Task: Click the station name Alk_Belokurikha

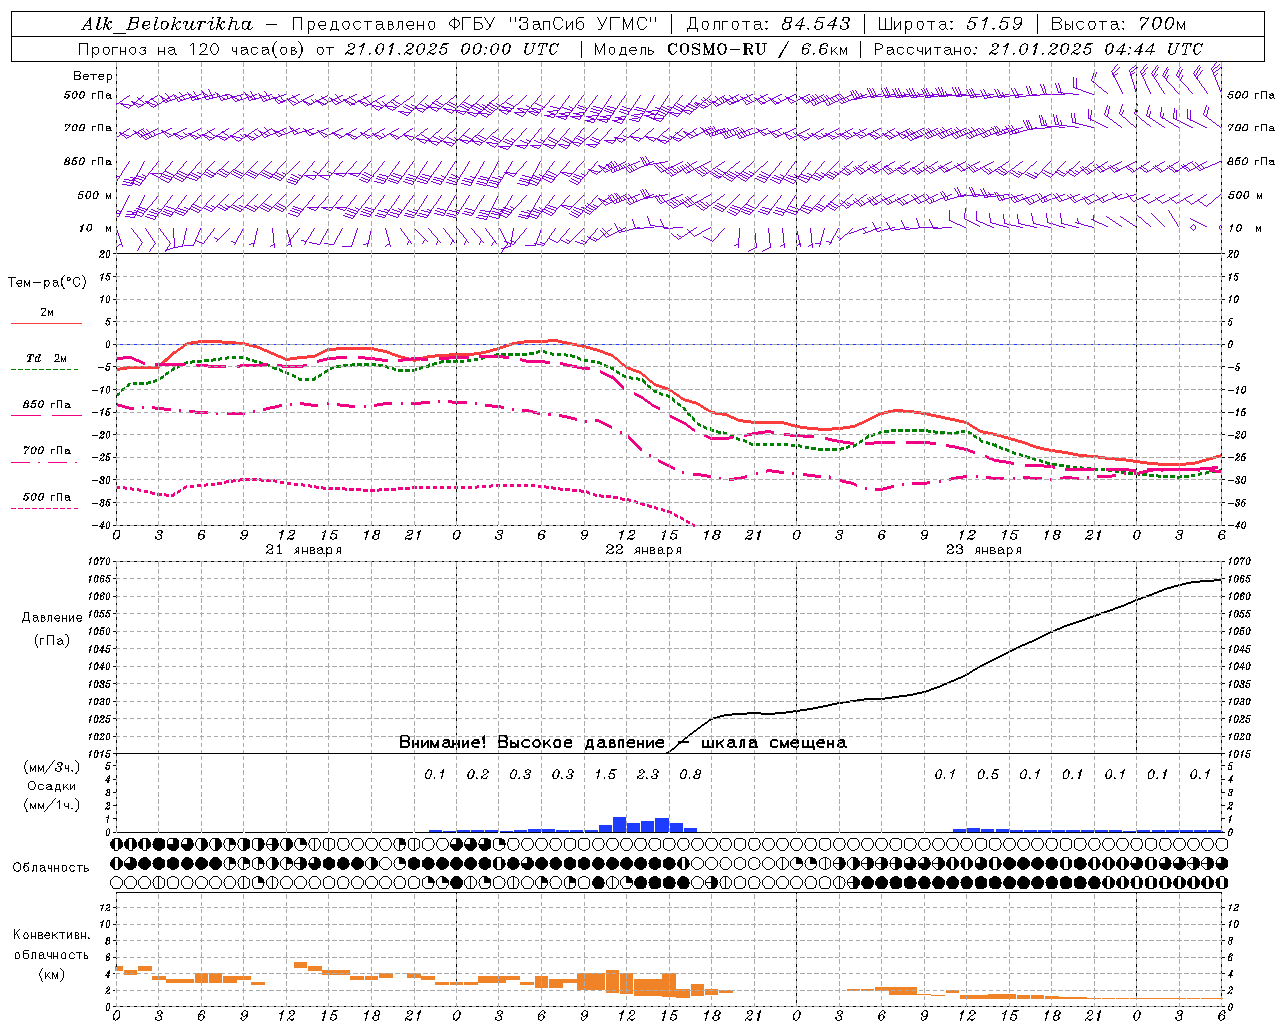Action: [167, 24]
